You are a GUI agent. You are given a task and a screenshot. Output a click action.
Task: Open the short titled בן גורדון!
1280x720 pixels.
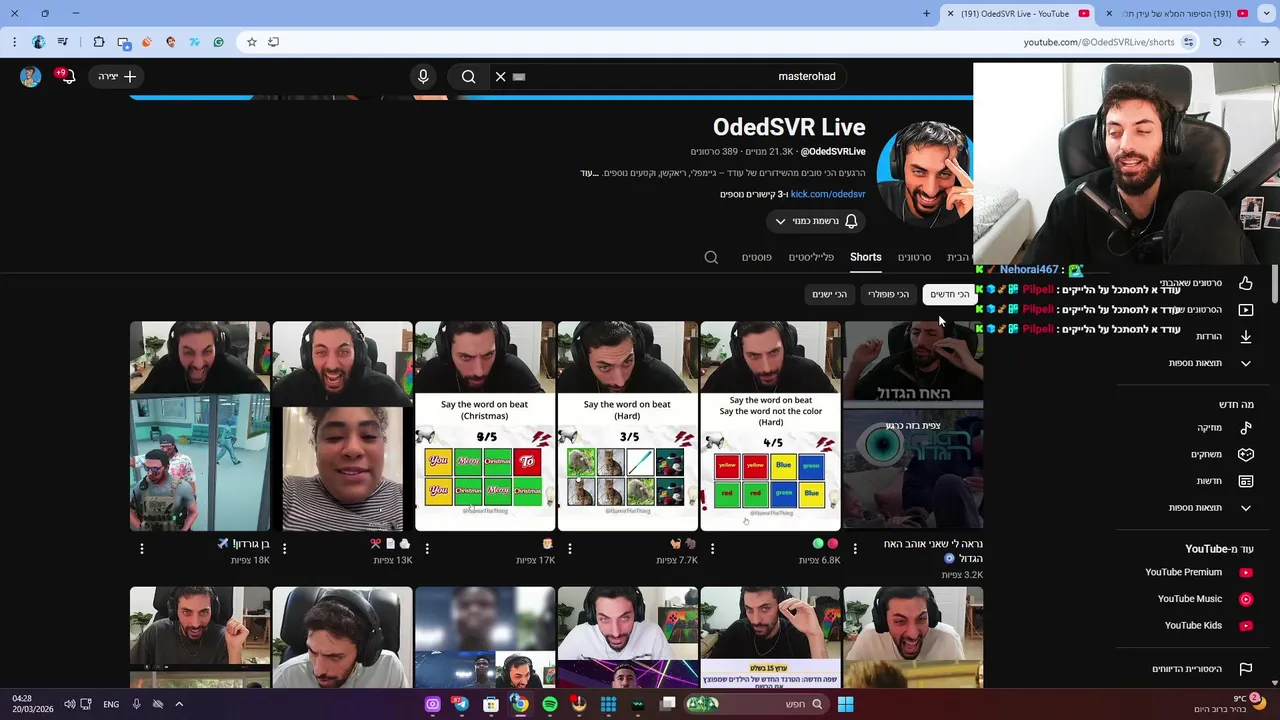click(200, 426)
